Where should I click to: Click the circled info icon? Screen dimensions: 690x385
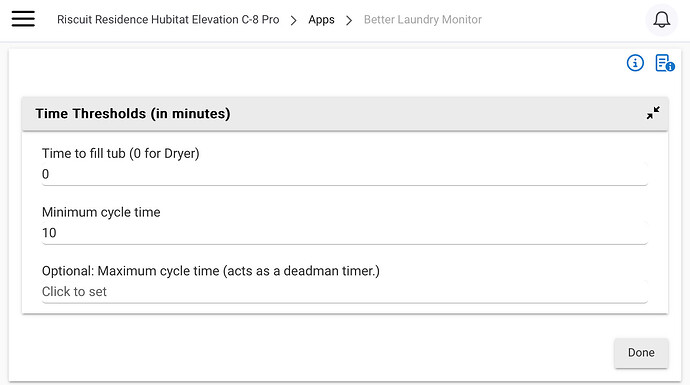click(635, 63)
